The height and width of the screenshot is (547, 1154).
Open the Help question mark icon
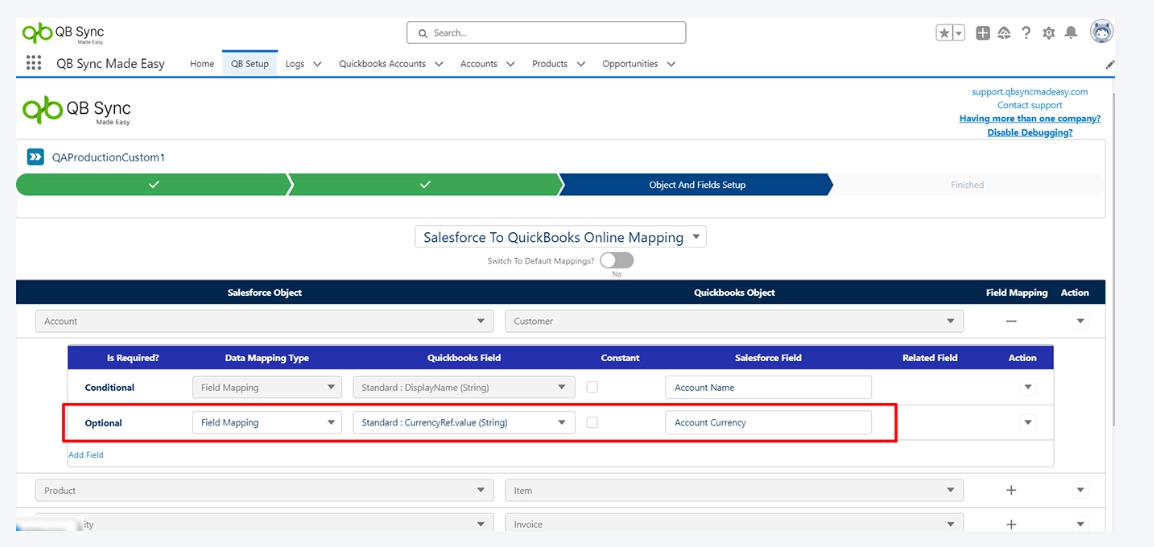[x=1026, y=33]
